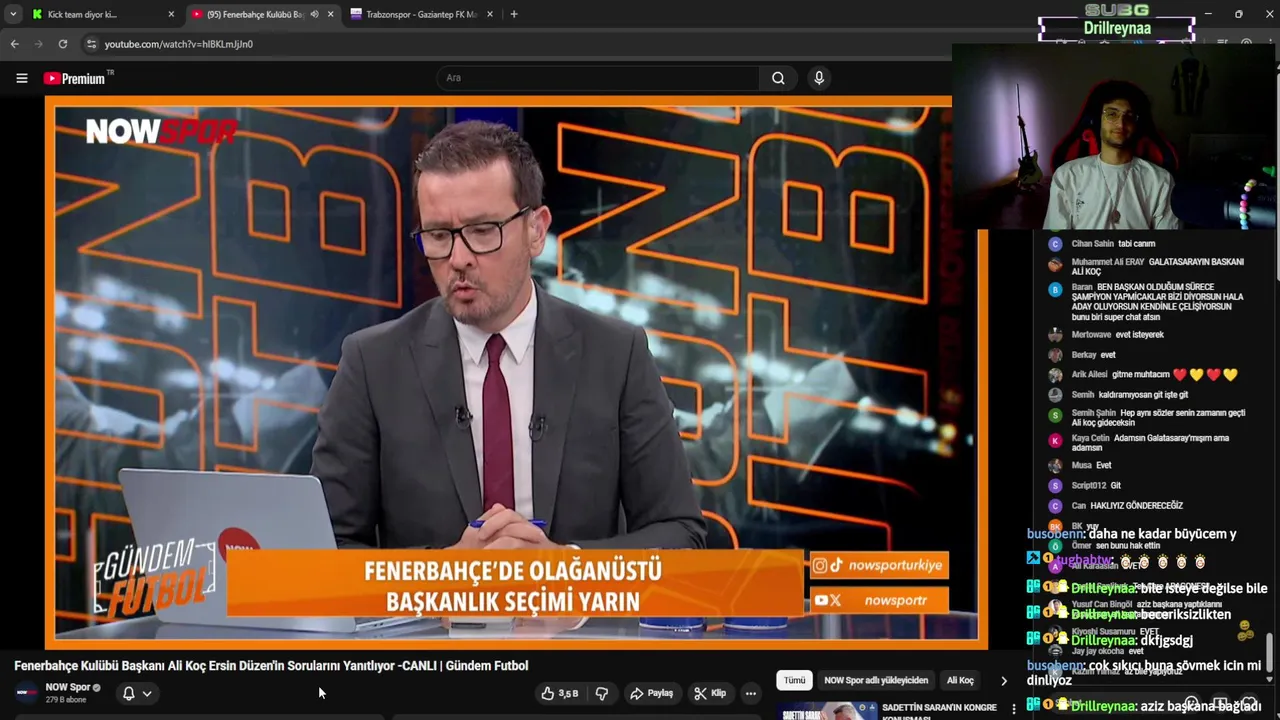Image resolution: width=1280 pixels, height=720 pixels.
Task: Click the main video player
Action: pyautogui.click(x=516, y=372)
